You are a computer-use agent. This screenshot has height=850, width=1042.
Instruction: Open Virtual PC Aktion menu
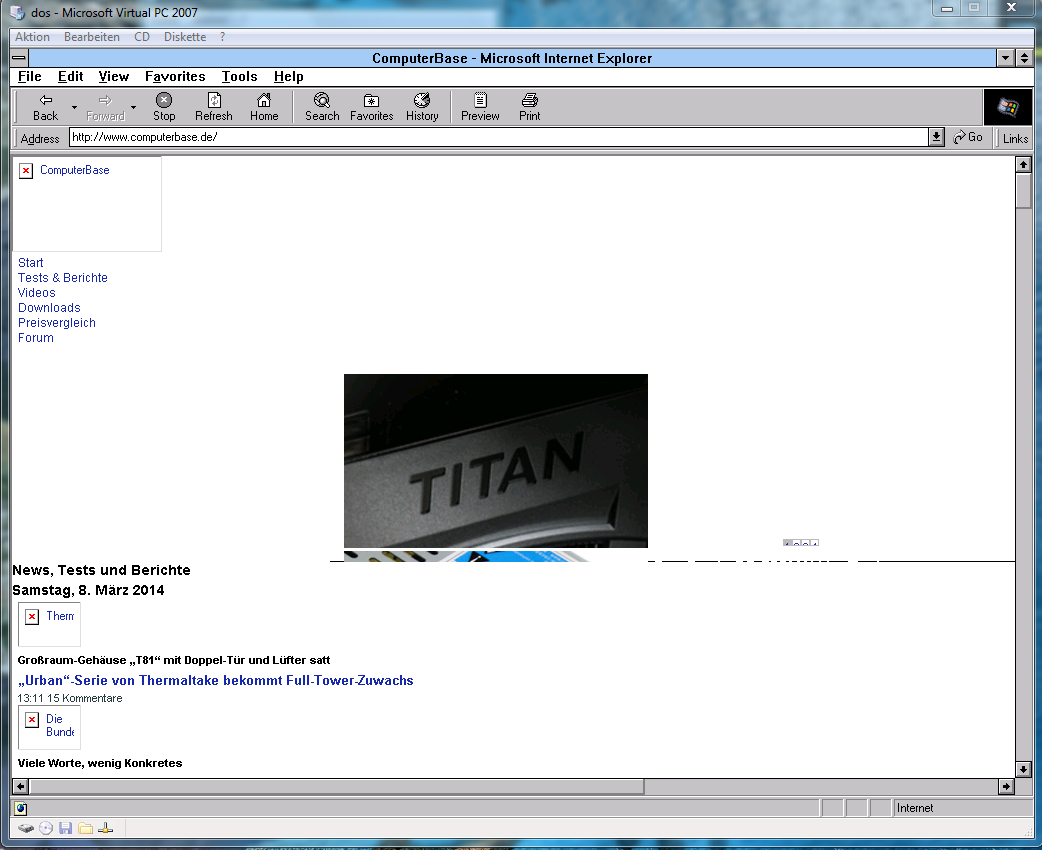pos(32,37)
